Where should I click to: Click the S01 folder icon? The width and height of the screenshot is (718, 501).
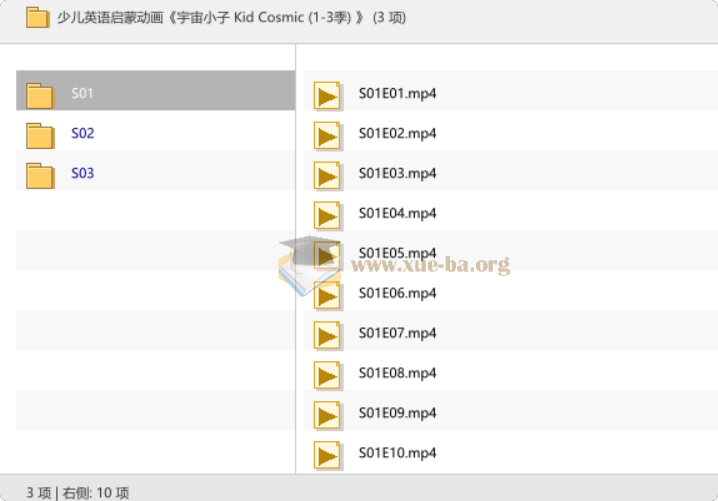(40, 95)
